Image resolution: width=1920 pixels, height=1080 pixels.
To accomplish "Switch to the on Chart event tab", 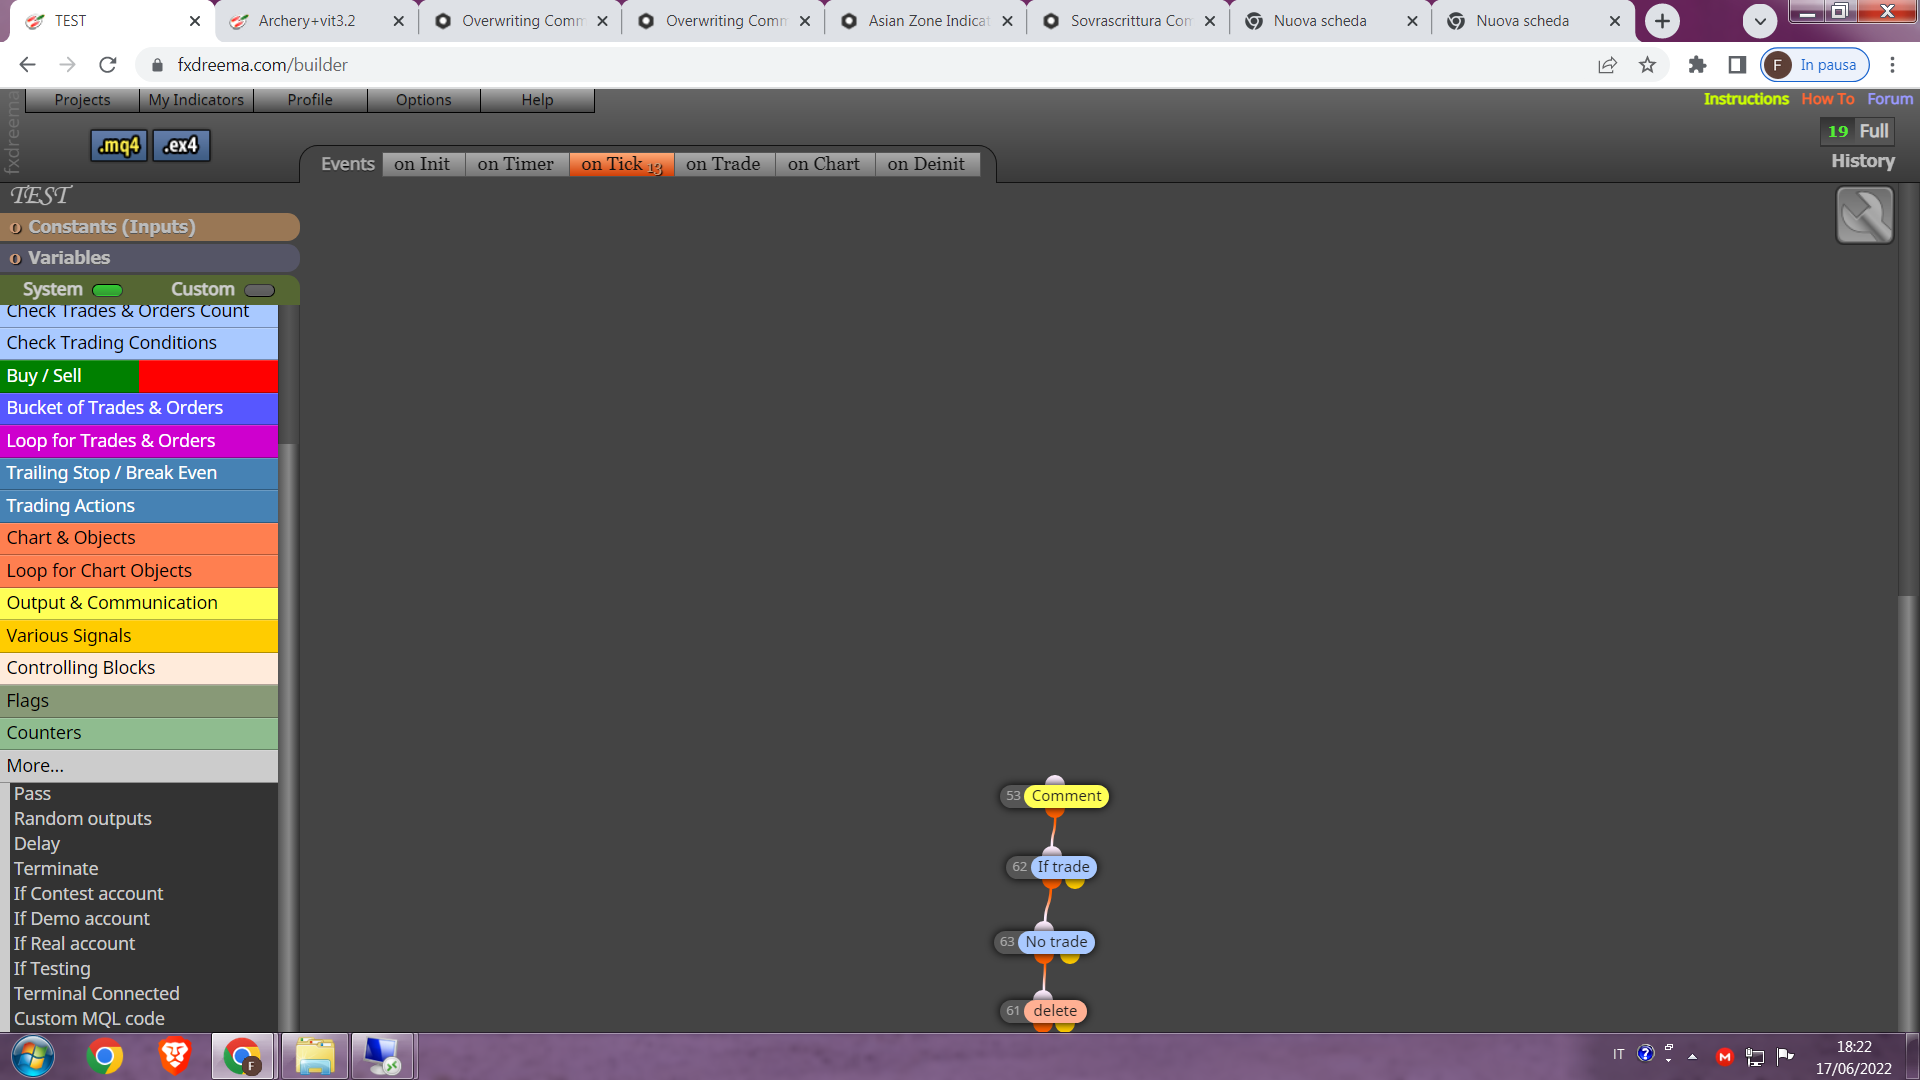I will pyautogui.click(x=824, y=164).
